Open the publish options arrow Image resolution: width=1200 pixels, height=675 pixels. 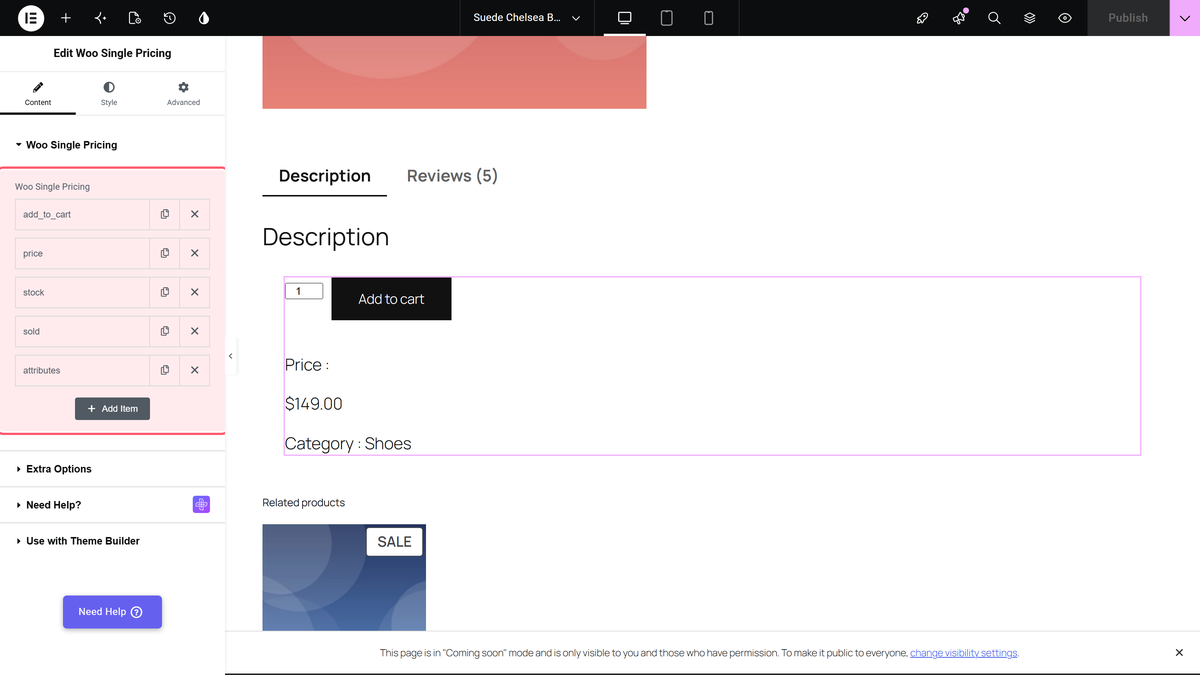1185,18
